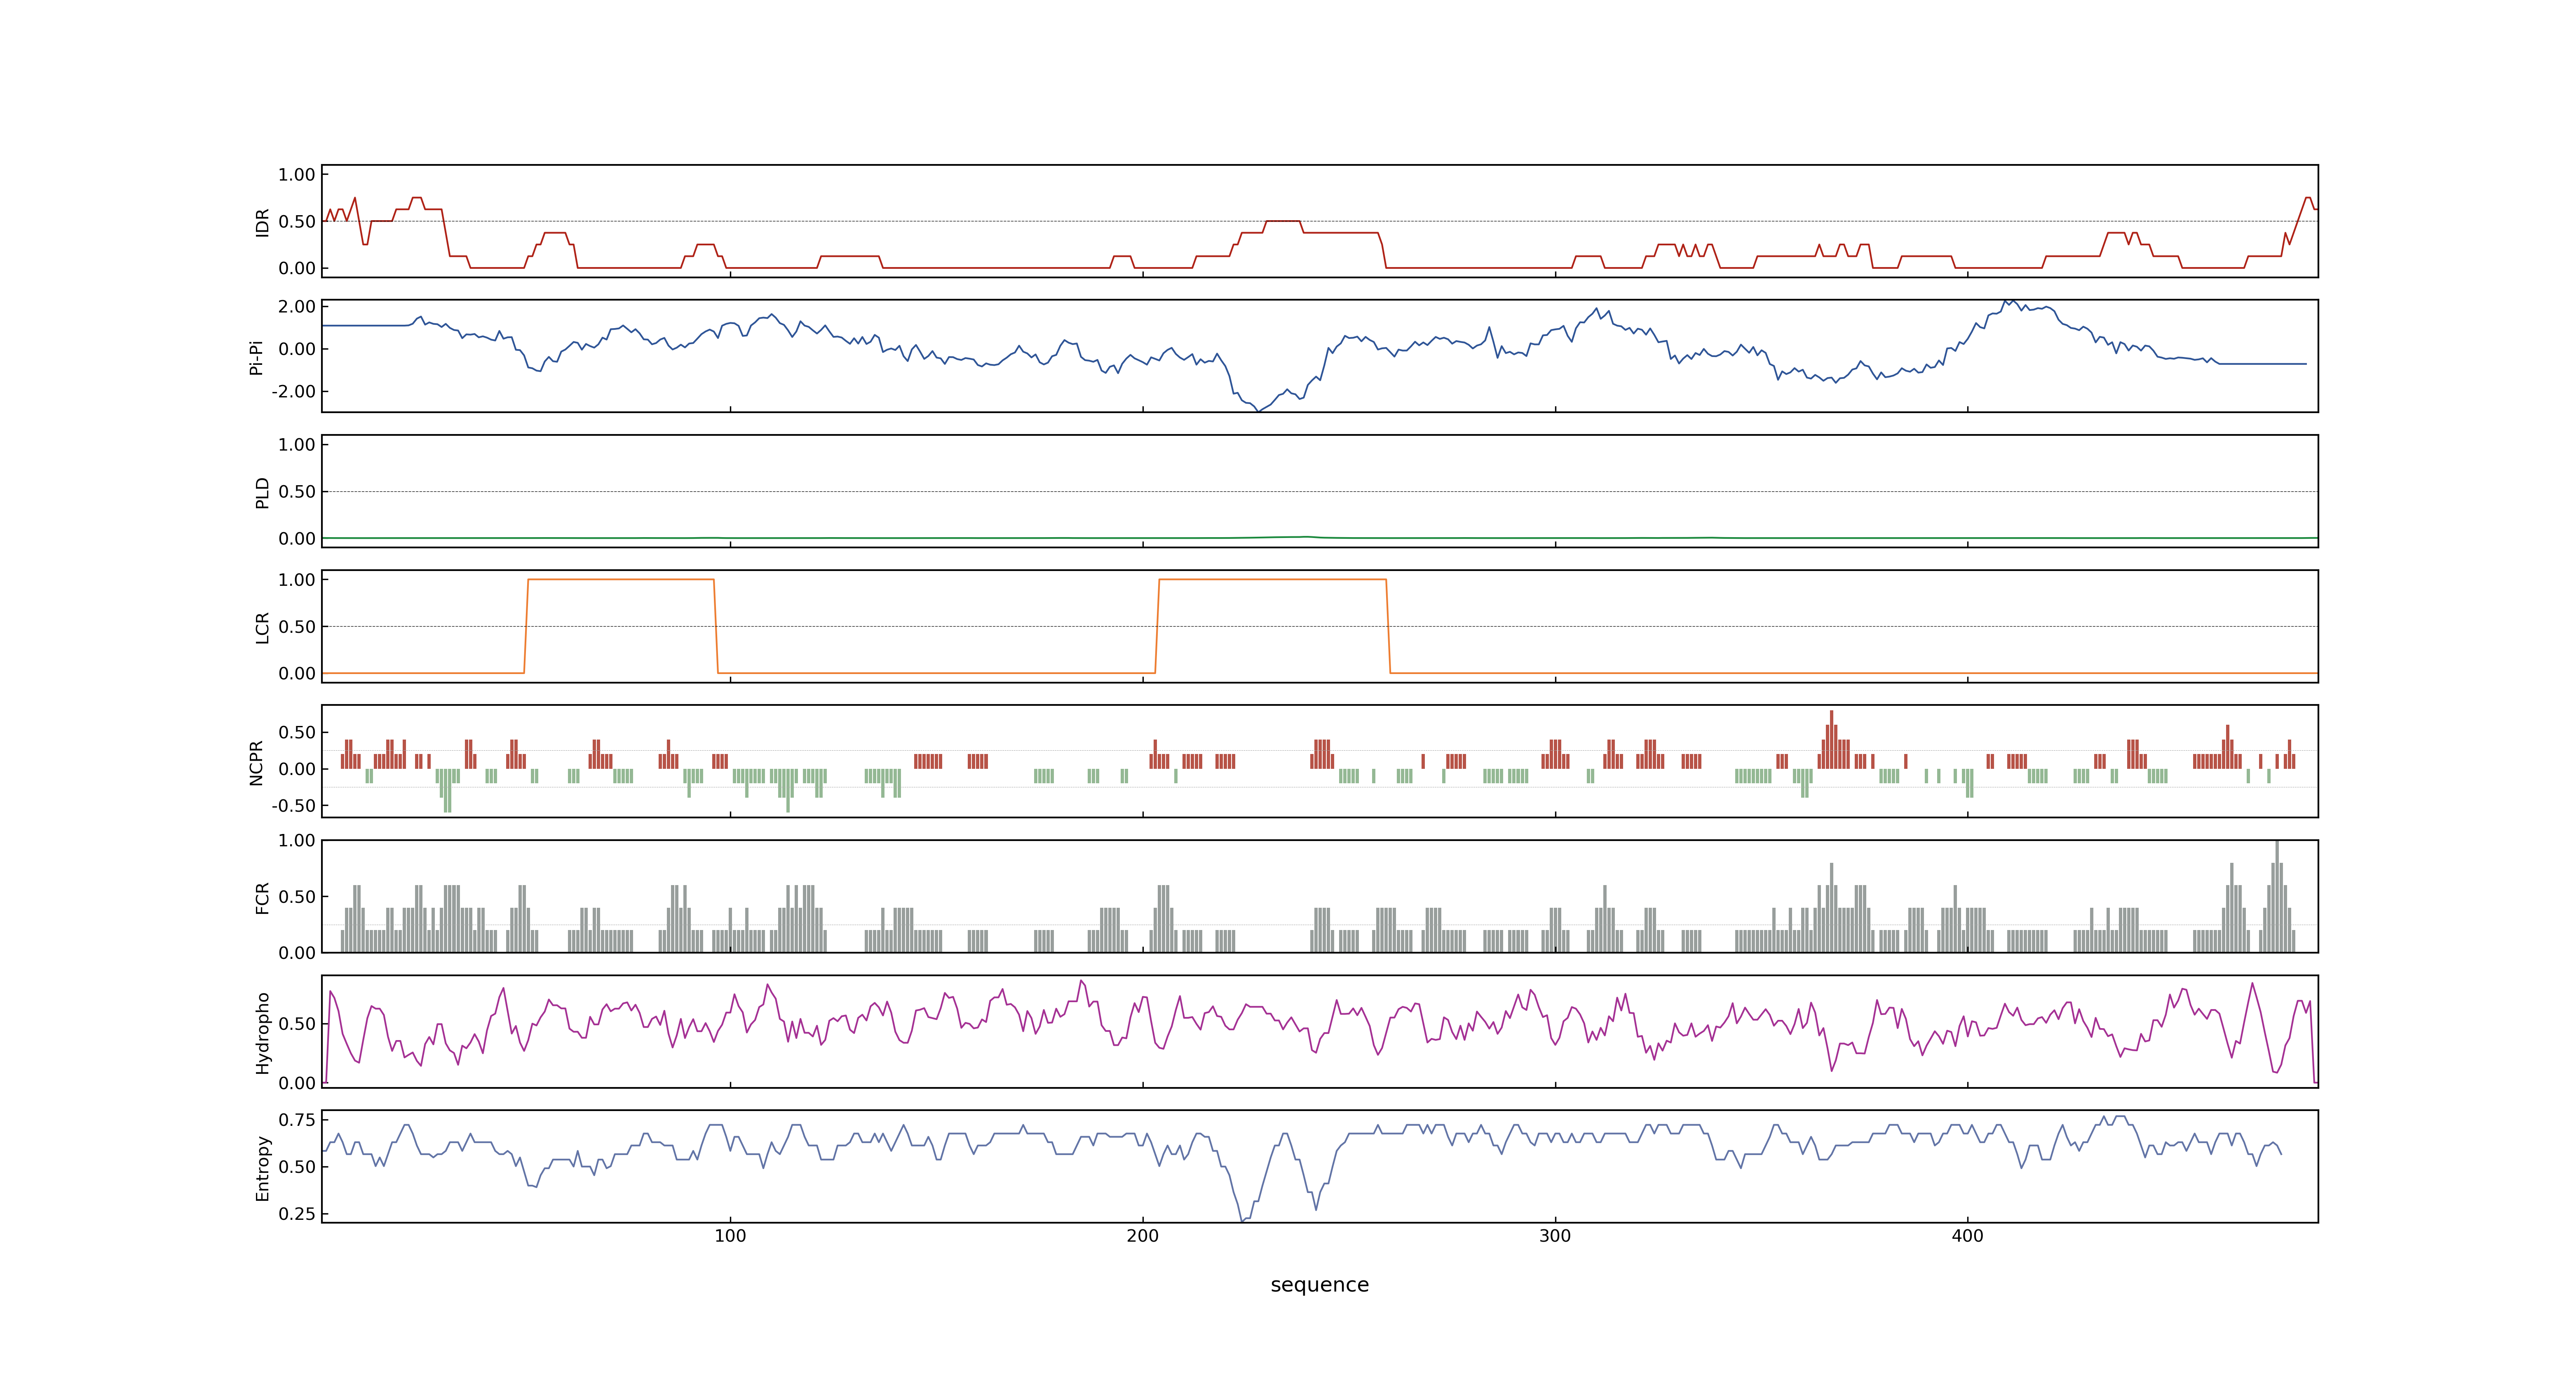
Task: Click the x-axis tick label 400
Action: [x=1967, y=1236]
